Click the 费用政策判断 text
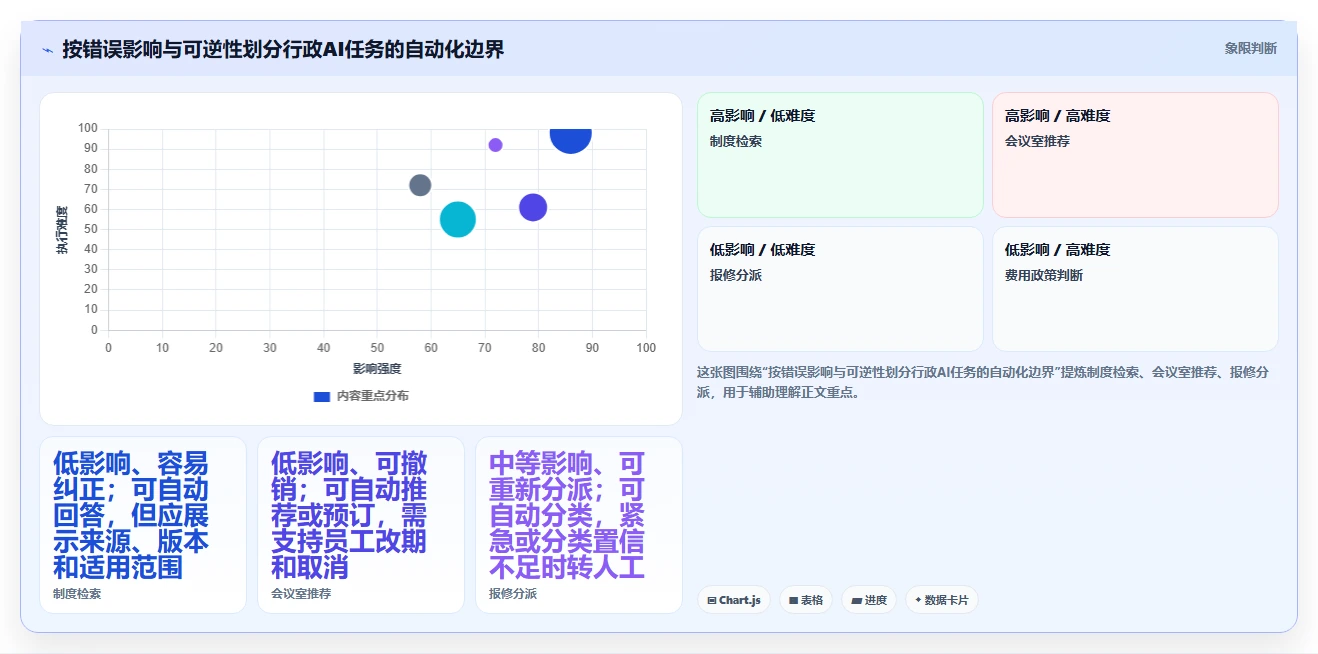Image resolution: width=1318 pixels, height=654 pixels. coord(1044,275)
